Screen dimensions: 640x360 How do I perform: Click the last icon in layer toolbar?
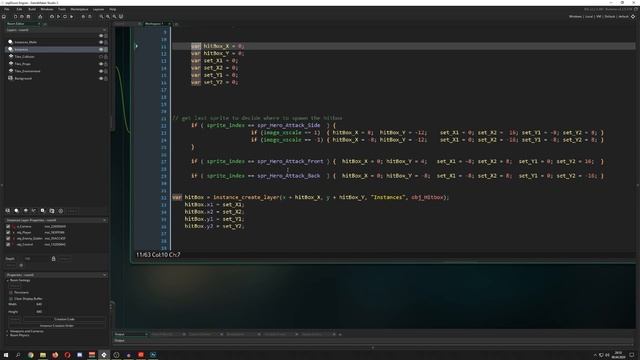61,211
